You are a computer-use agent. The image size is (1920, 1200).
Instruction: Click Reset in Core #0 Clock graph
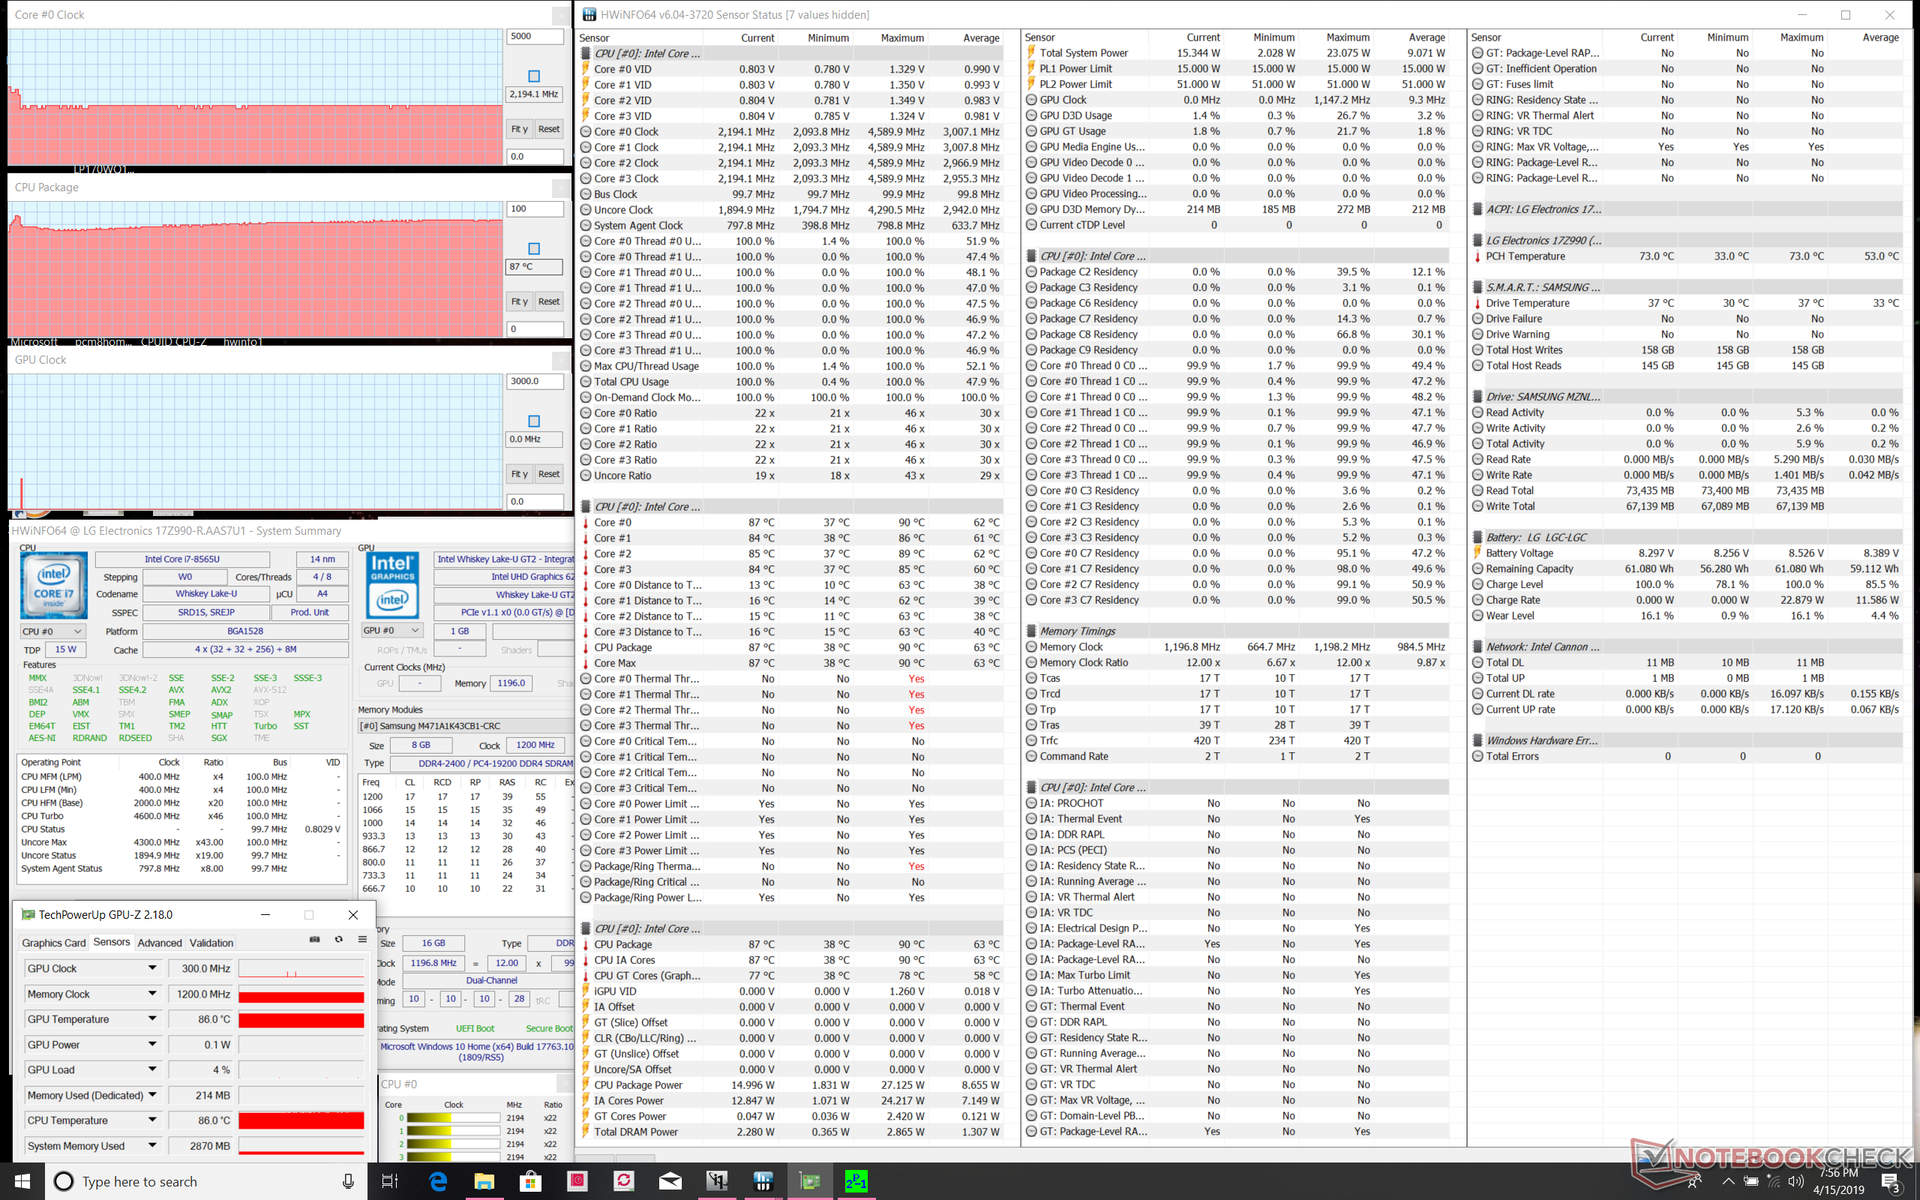click(x=549, y=129)
